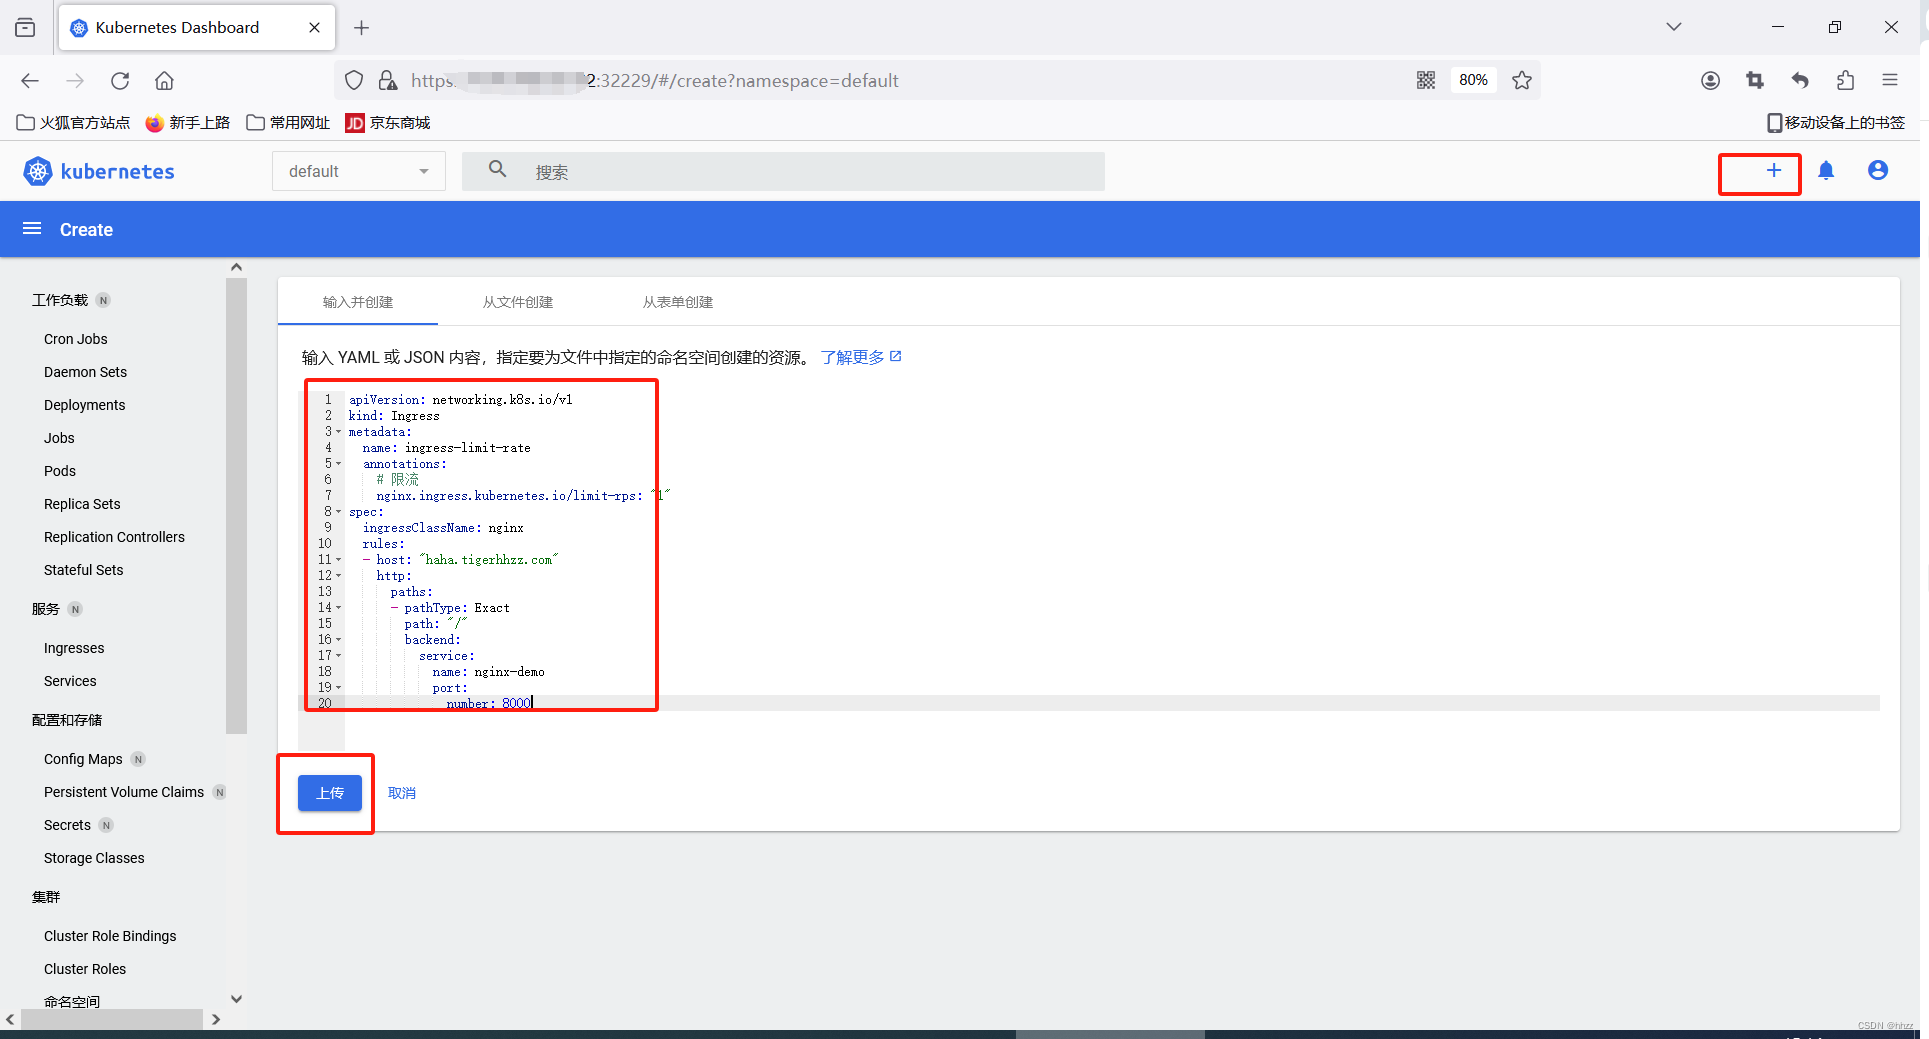The image size is (1929, 1039).
Task: Collapse the host fold arrow on line 11
Action: 339,560
